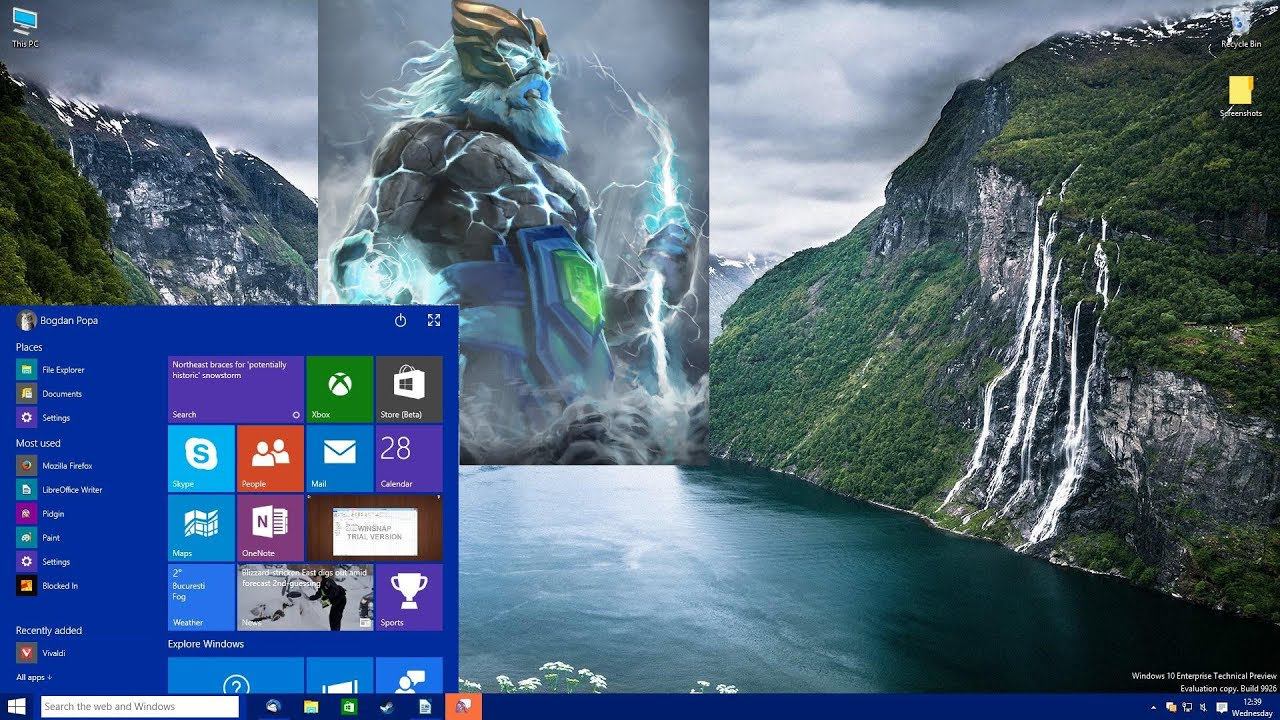Open Blocked In from Most used
This screenshot has height=720, width=1280.
[x=48, y=586]
